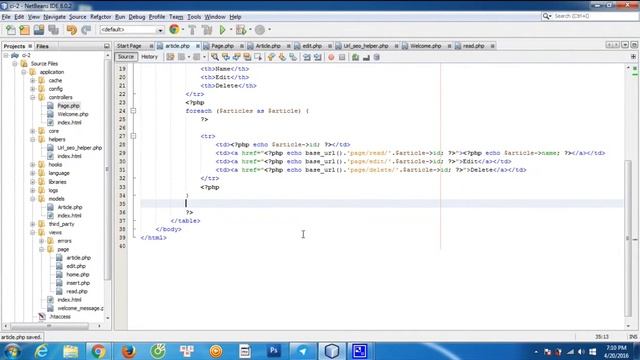640x360 pixels.
Task: Open the Debug menu
Action: click(137, 17)
